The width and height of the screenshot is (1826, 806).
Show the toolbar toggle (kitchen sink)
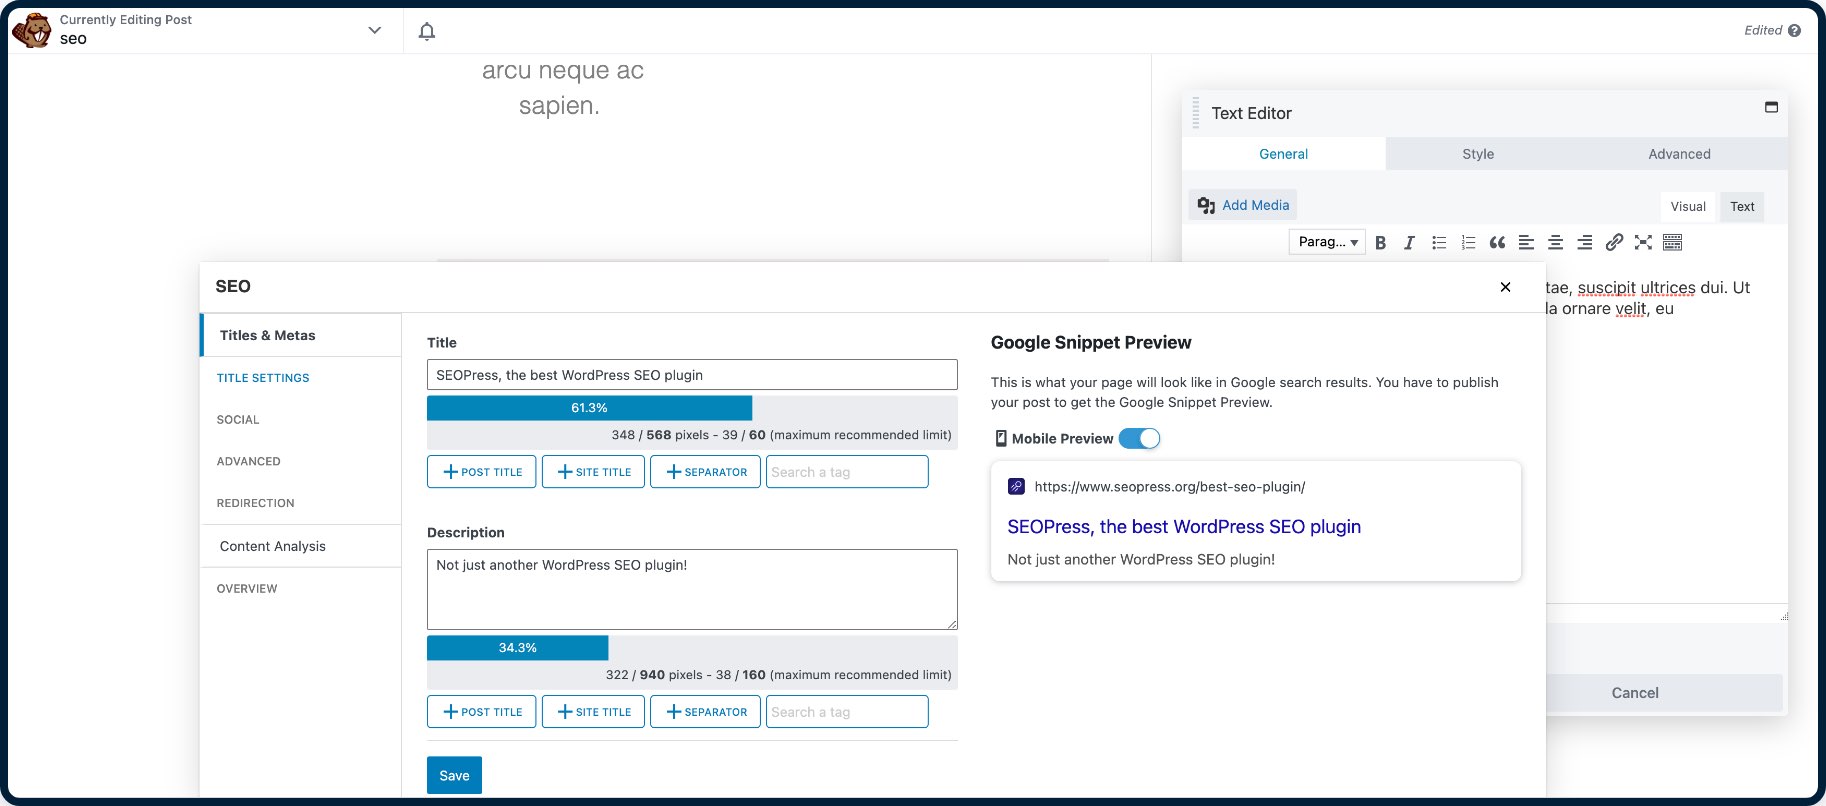tap(1673, 243)
